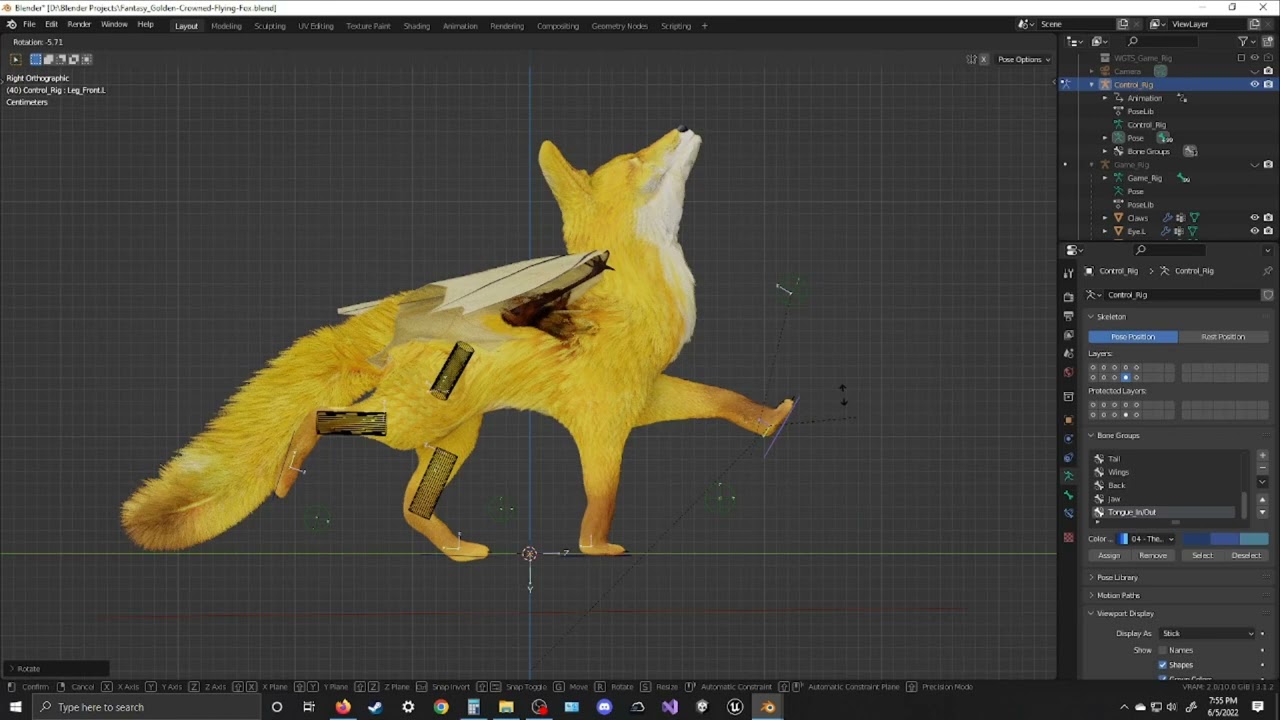The height and width of the screenshot is (720, 1280).
Task: Toggle the render camera icon for Control_Rig
Action: tap(1268, 84)
